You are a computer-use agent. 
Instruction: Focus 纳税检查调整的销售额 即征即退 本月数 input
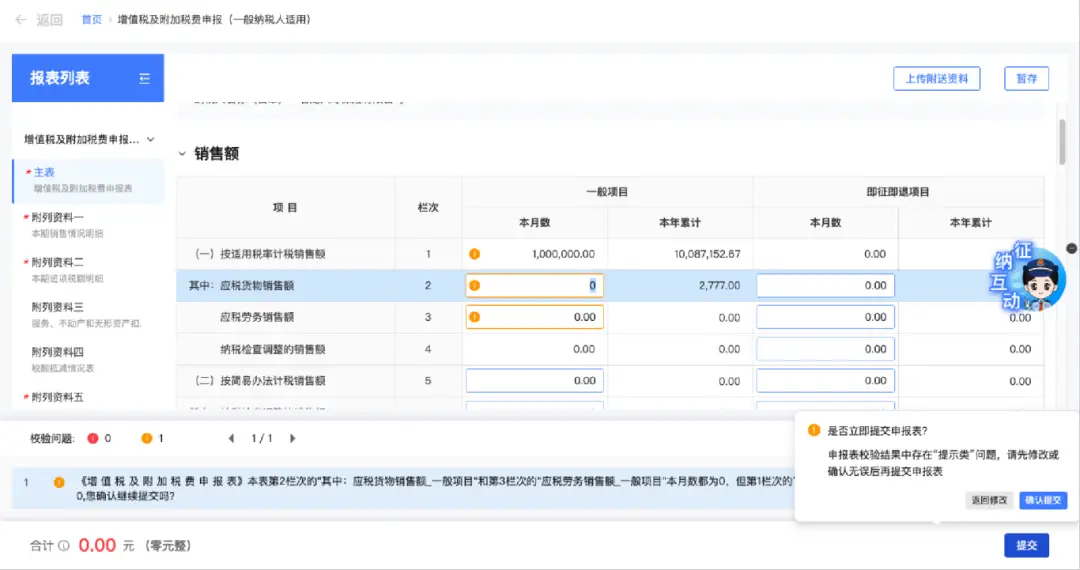pos(825,349)
